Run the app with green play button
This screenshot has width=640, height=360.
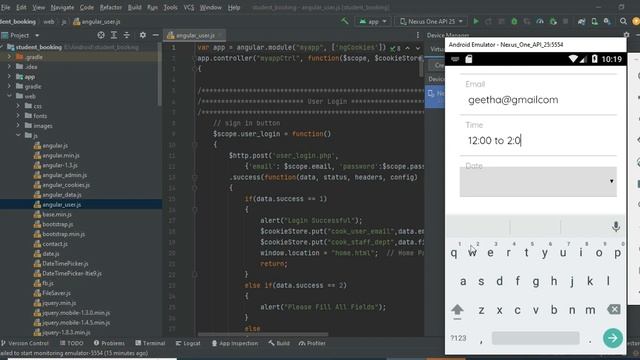(476, 21)
